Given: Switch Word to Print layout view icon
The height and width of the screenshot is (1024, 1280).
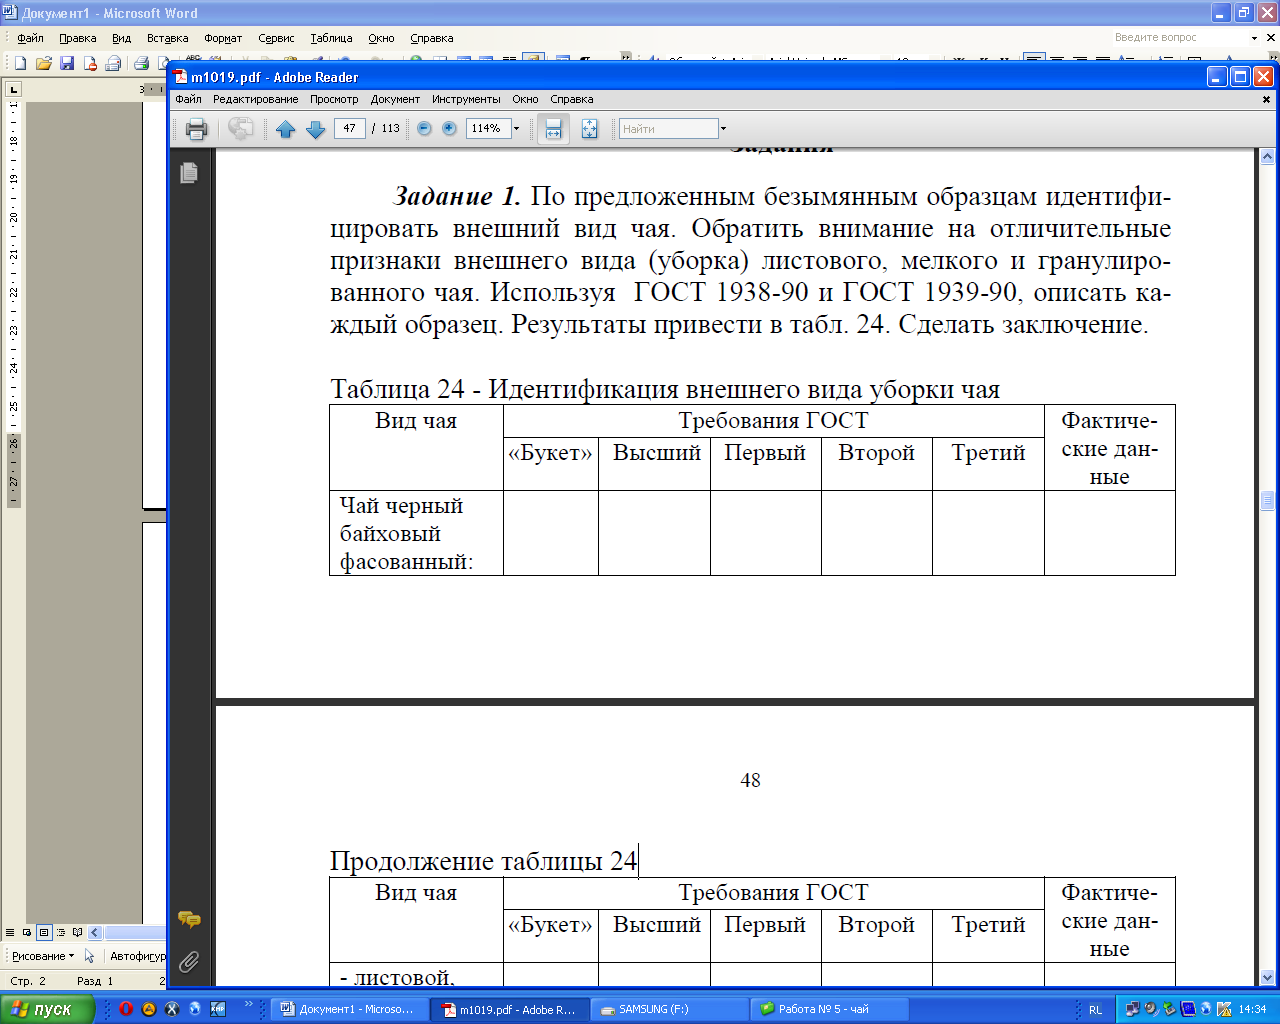Looking at the screenshot, I should pos(44,932).
